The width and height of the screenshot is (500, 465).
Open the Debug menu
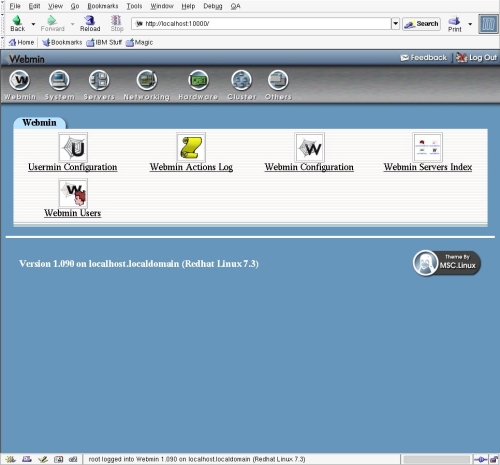pos(213,6)
